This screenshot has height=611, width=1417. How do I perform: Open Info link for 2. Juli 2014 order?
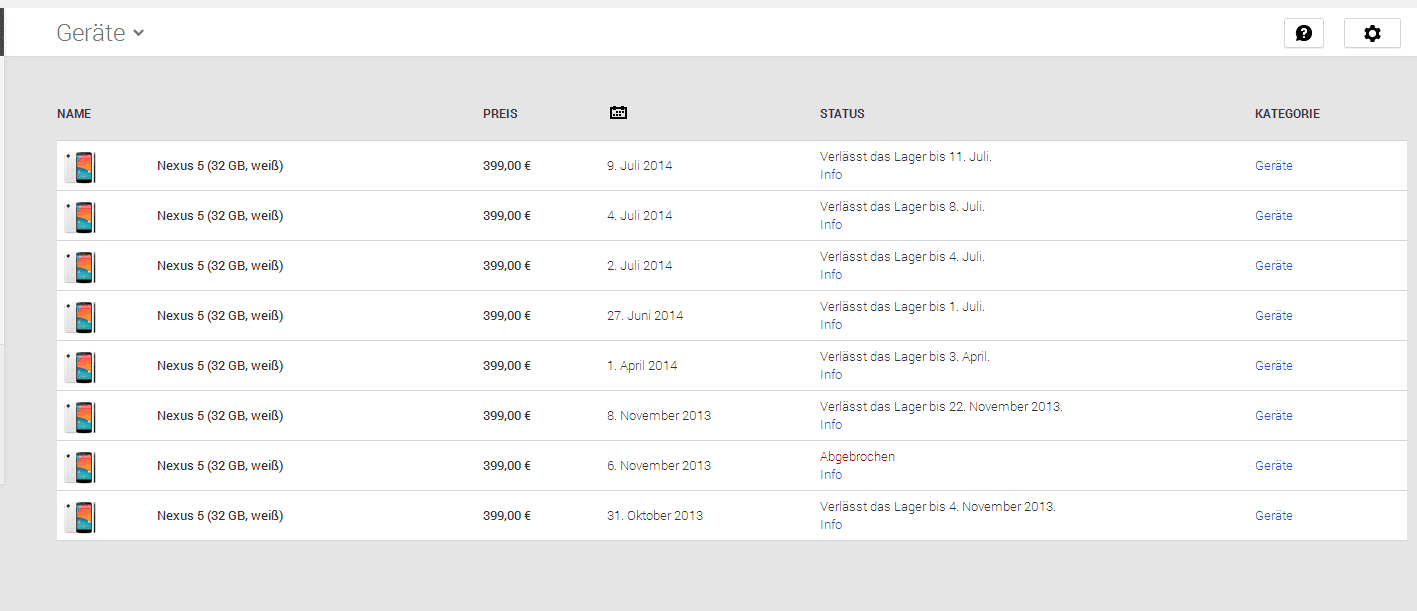pyautogui.click(x=831, y=275)
